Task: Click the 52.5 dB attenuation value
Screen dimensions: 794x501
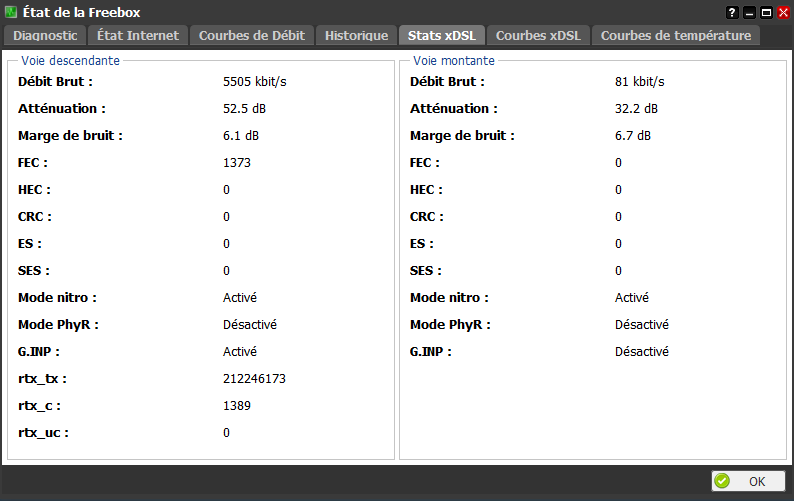Action: coord(244,108)
